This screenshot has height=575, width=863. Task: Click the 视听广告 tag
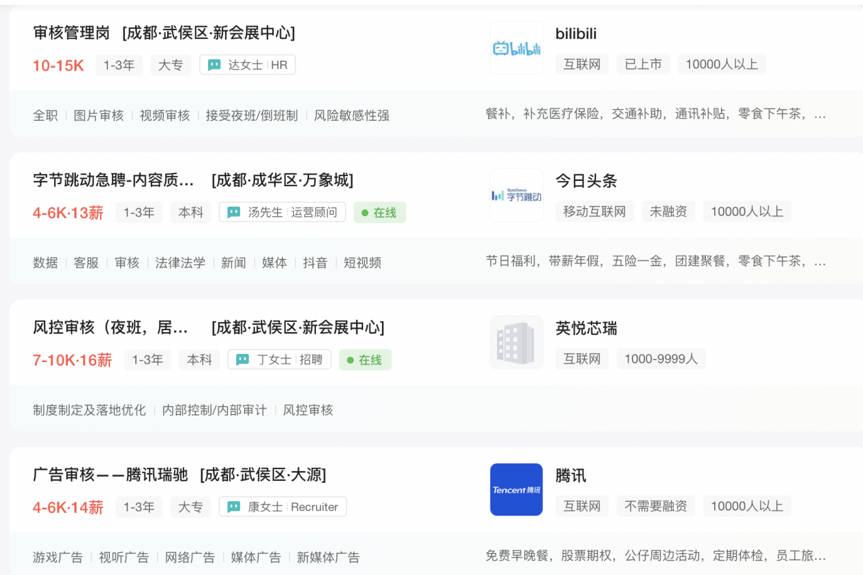pos(124,557)
